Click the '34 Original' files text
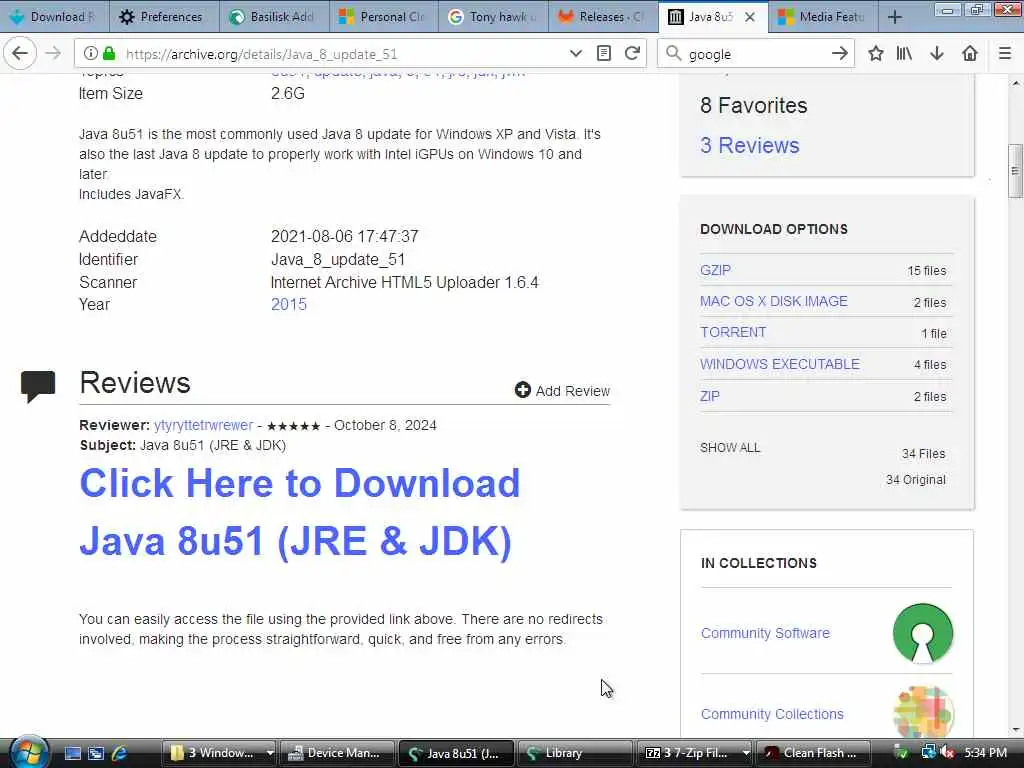 (916, 479)
